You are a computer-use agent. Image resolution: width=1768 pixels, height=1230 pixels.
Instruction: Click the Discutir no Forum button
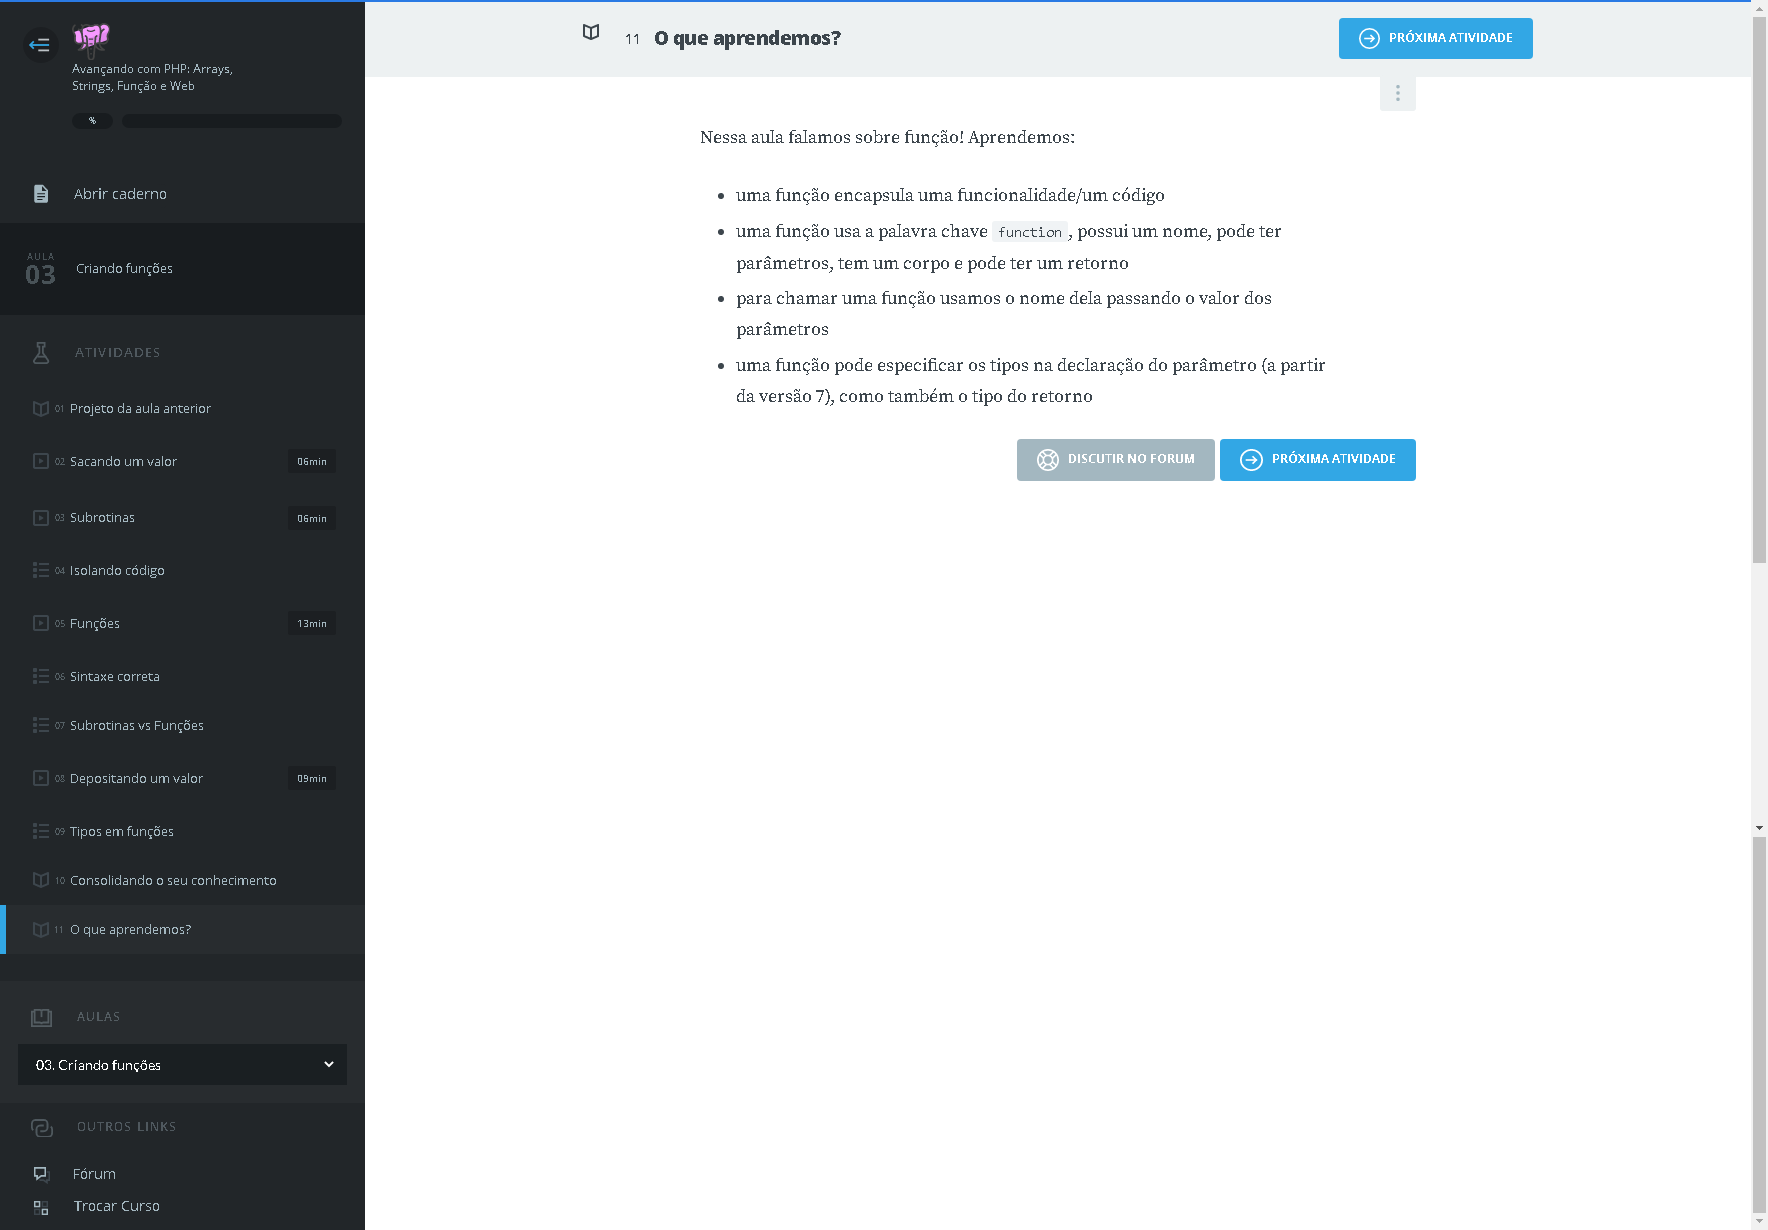coord(1115,460)
